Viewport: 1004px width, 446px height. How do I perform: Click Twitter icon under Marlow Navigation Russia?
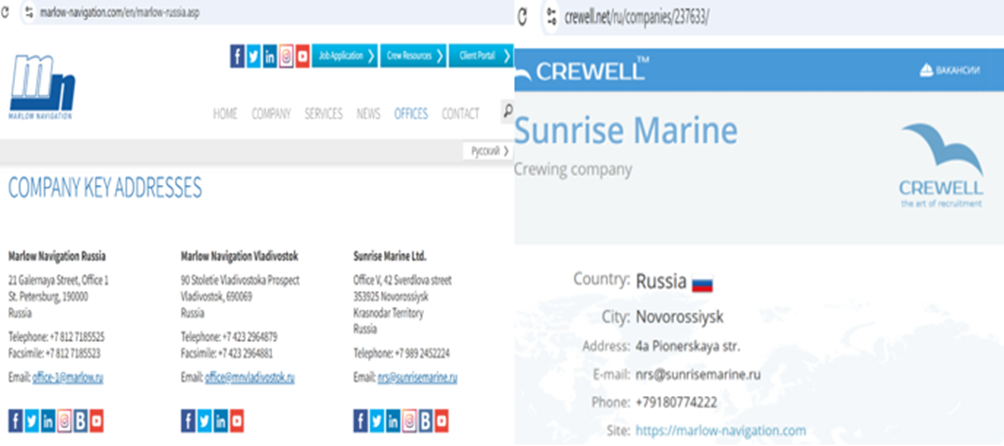pos(31,421)
